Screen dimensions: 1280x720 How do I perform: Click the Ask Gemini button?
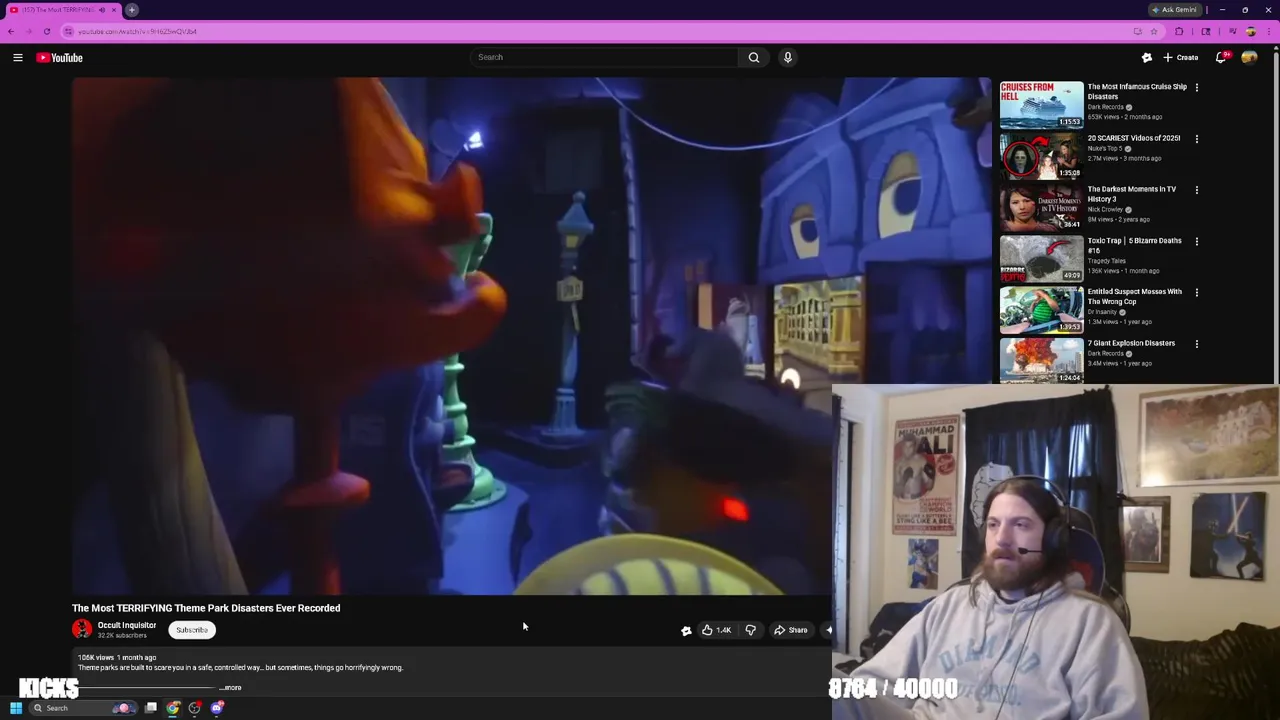(1174, 10)
